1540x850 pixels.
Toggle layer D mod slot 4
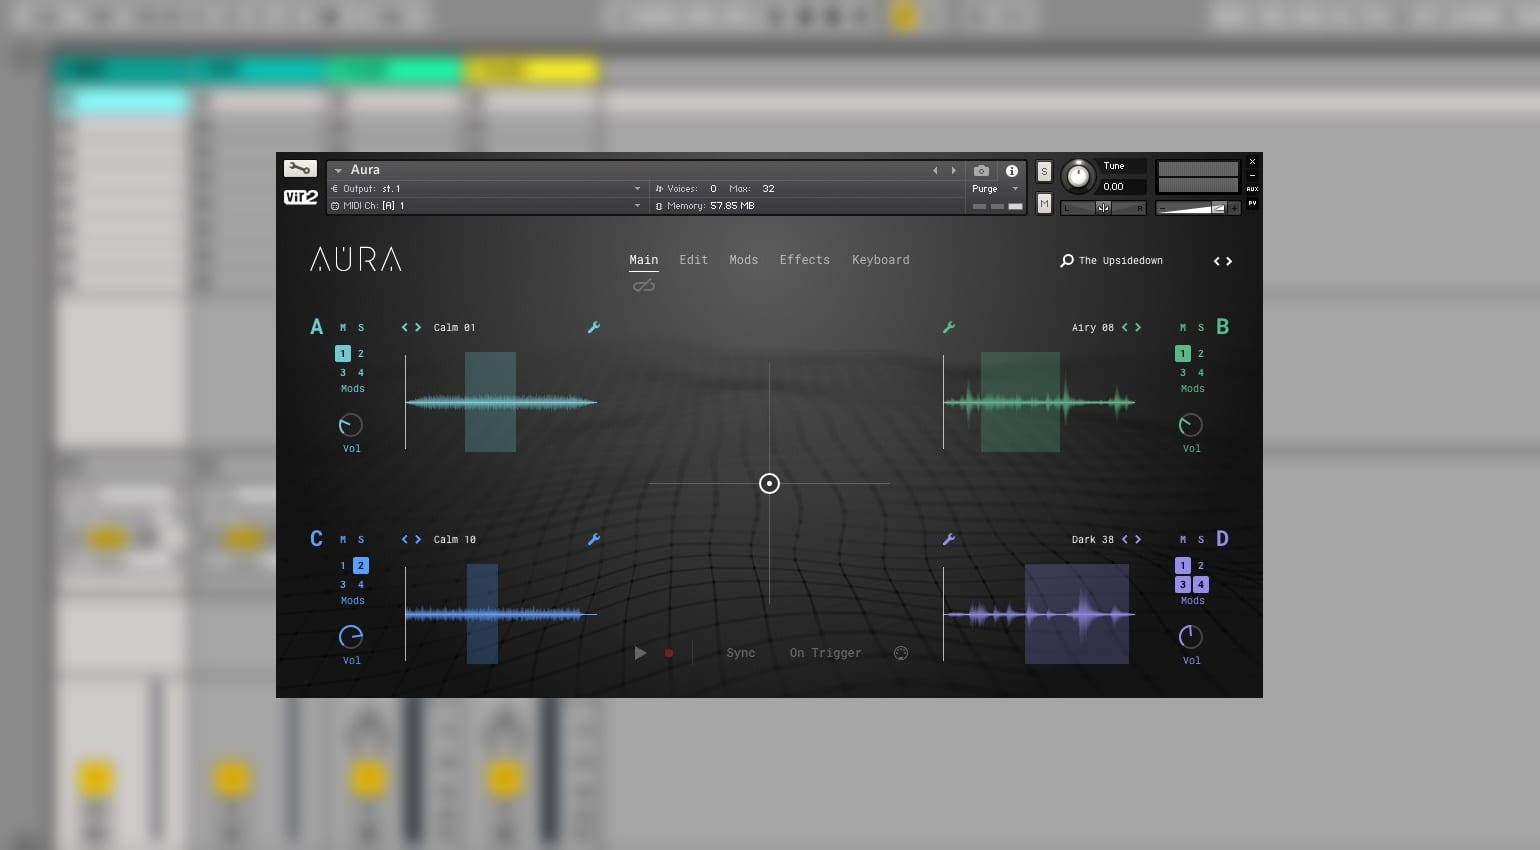(x=1201, y=584)
